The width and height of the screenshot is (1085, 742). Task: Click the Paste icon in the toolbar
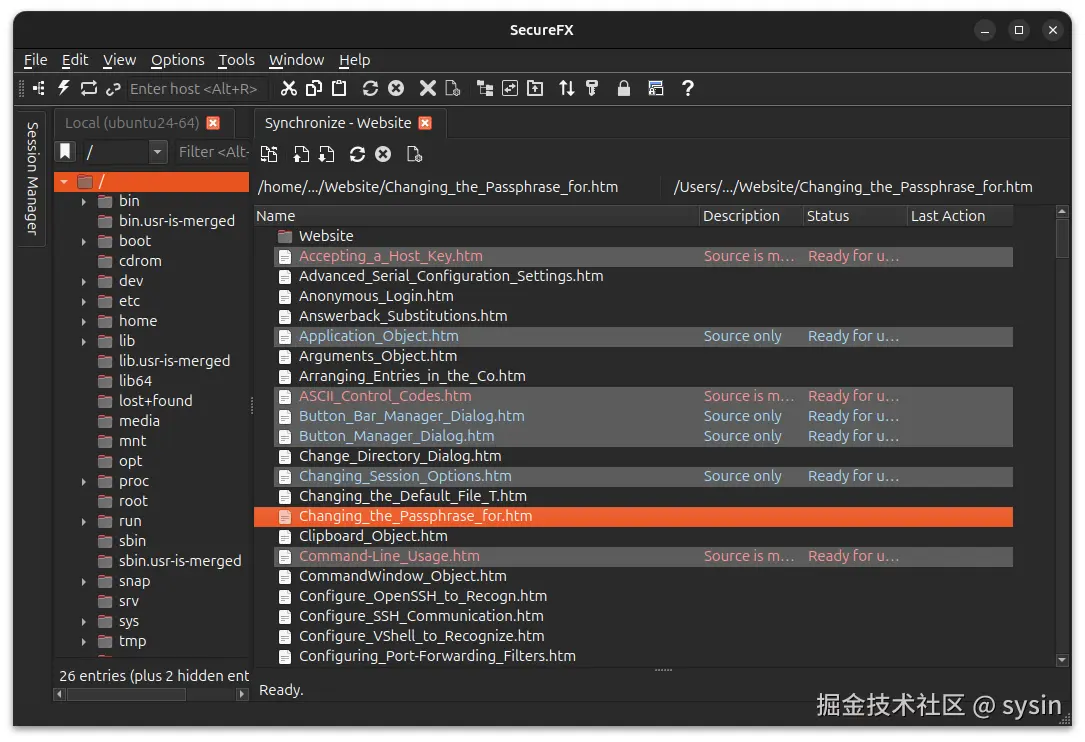click(340, 88)
